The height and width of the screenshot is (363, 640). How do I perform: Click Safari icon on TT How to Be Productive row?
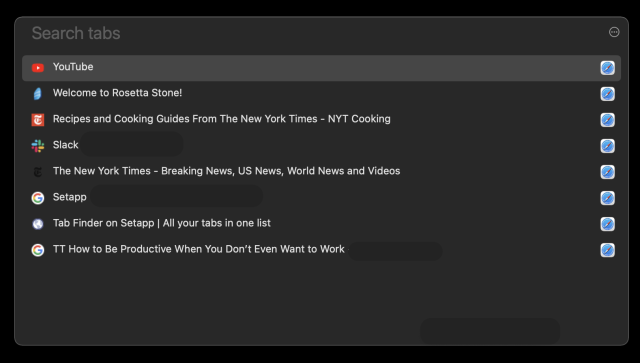tap(607, 250)
